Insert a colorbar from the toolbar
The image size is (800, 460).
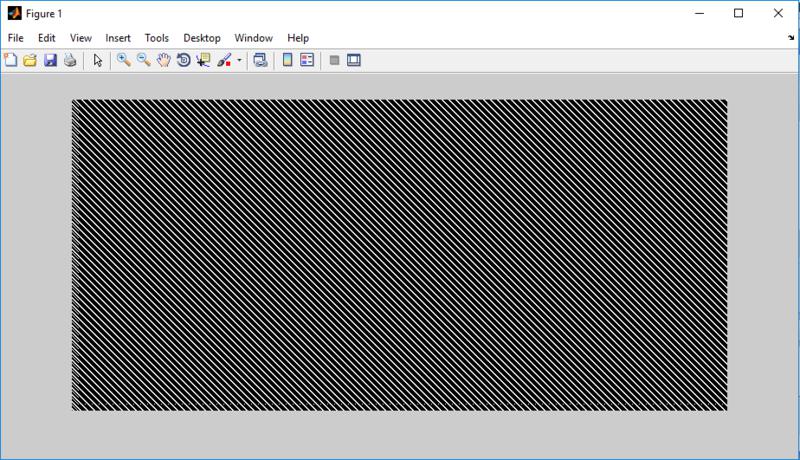(288, 60)
